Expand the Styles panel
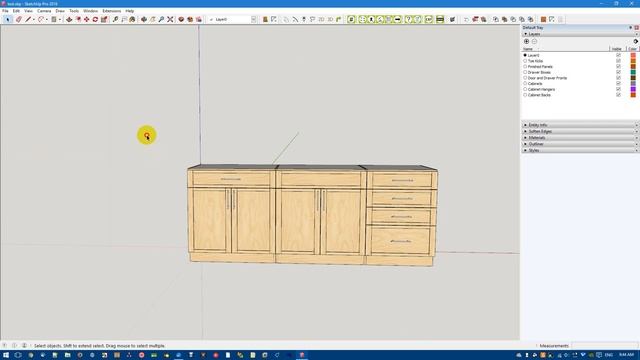 pos(580,150)
